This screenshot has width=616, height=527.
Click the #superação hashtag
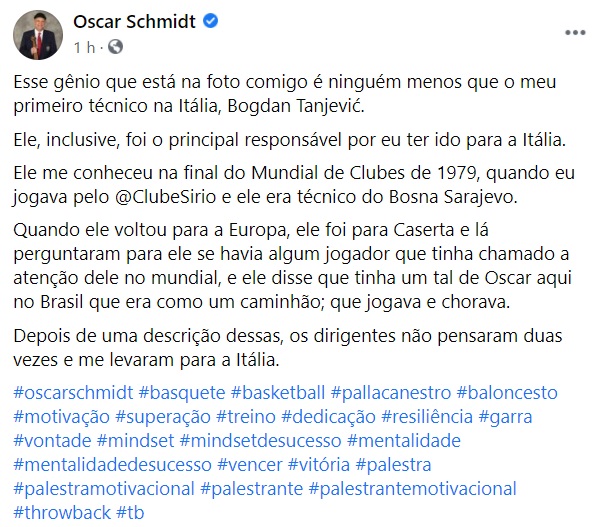coord(163,416)
